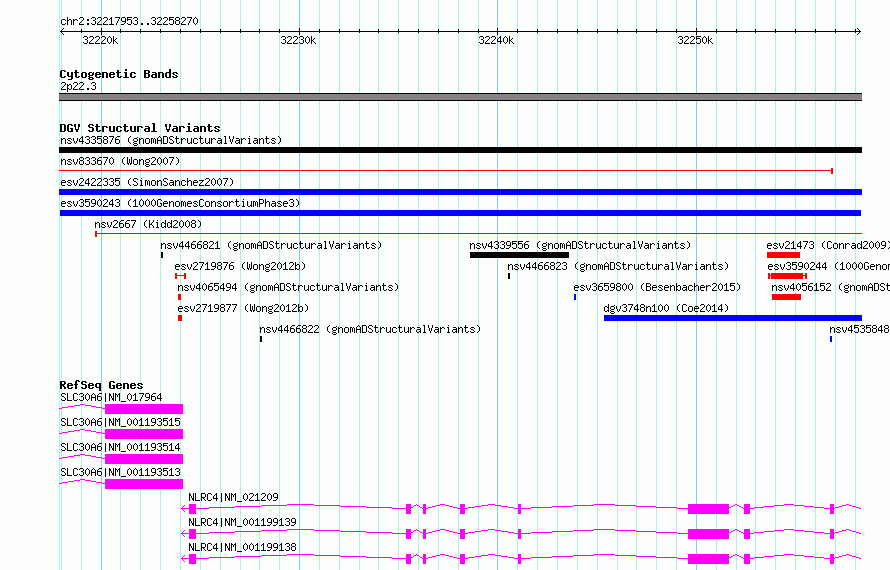890x570 pixels.
Task: Click the large exon of NLRC4|NM_001199138
Action: (708, 559)
